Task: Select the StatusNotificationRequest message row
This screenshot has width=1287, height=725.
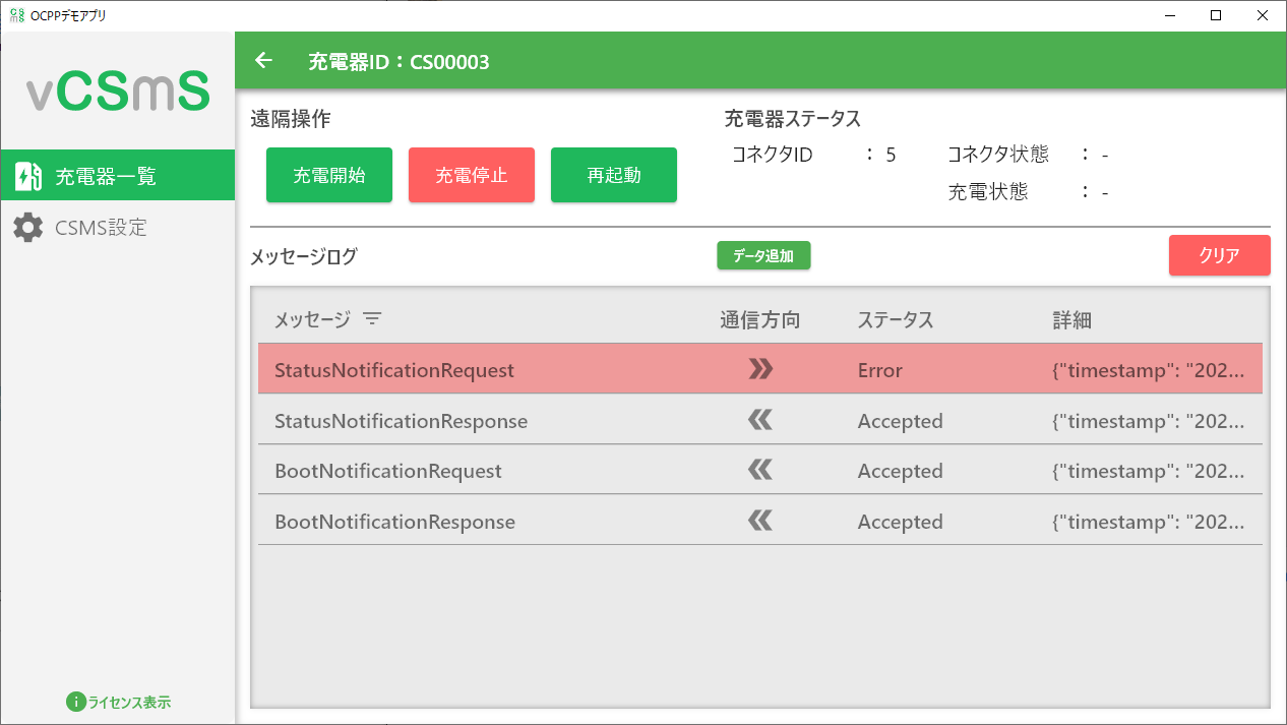Action: point(760,369)
